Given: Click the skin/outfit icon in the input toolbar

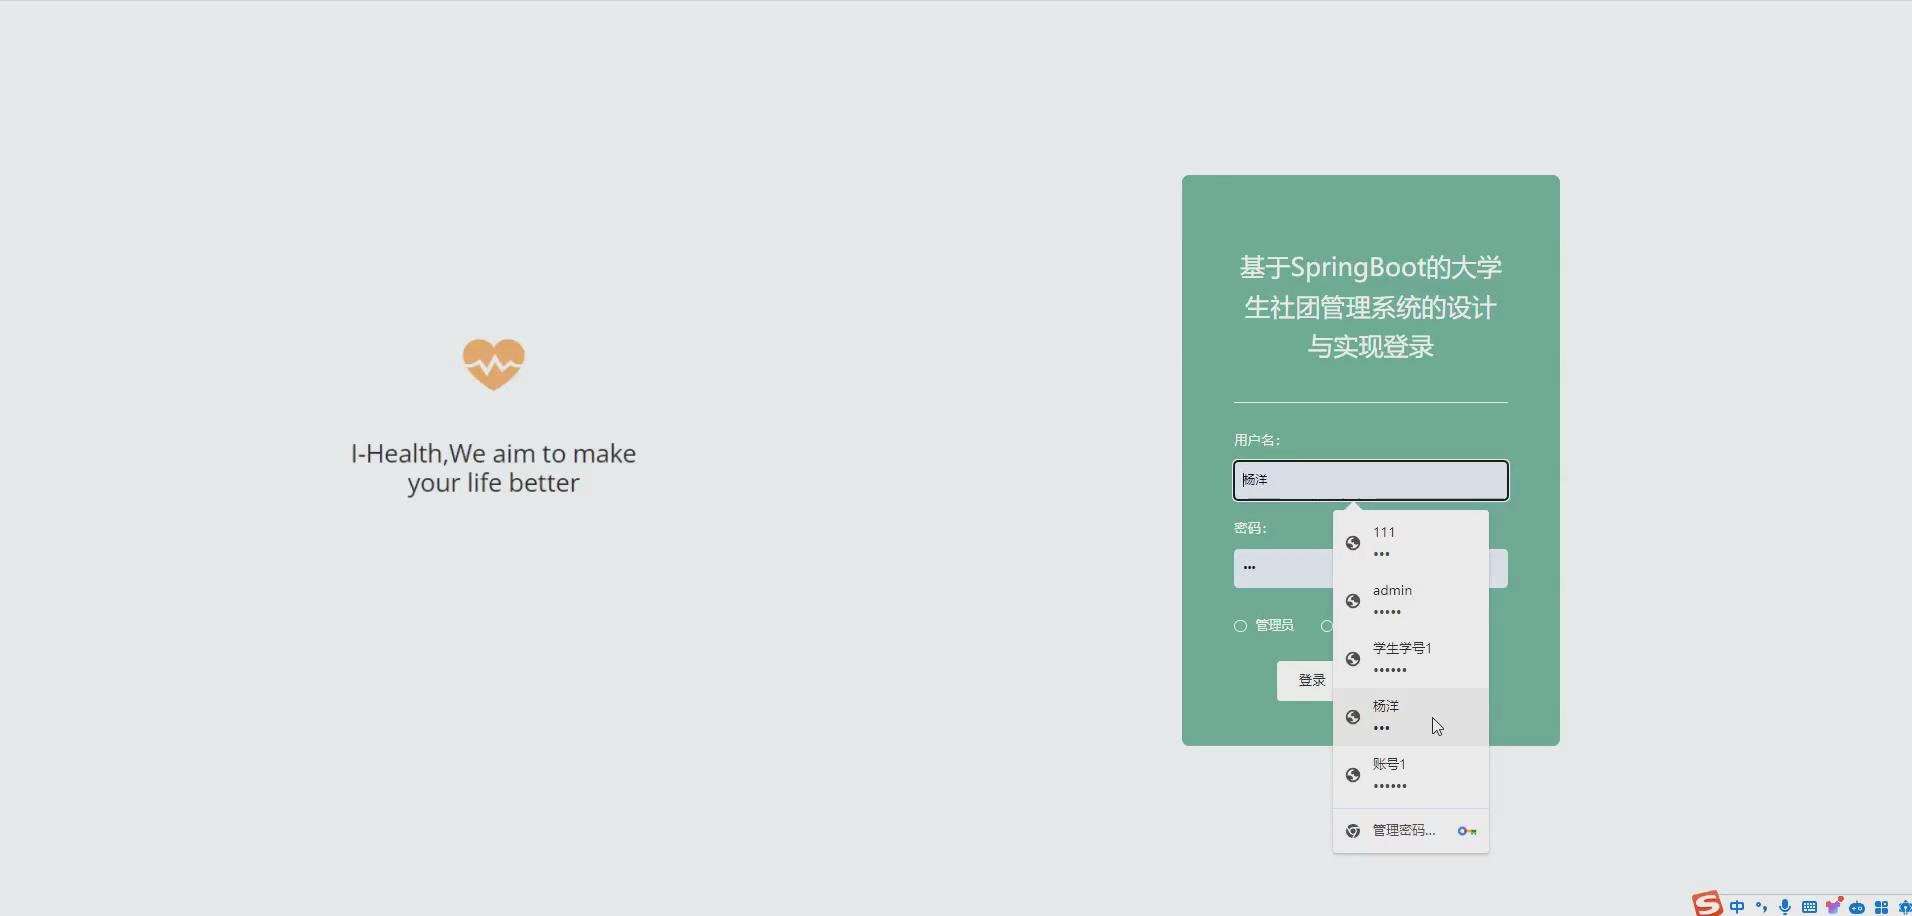Looking at the screenshot, I should 1833,906.
